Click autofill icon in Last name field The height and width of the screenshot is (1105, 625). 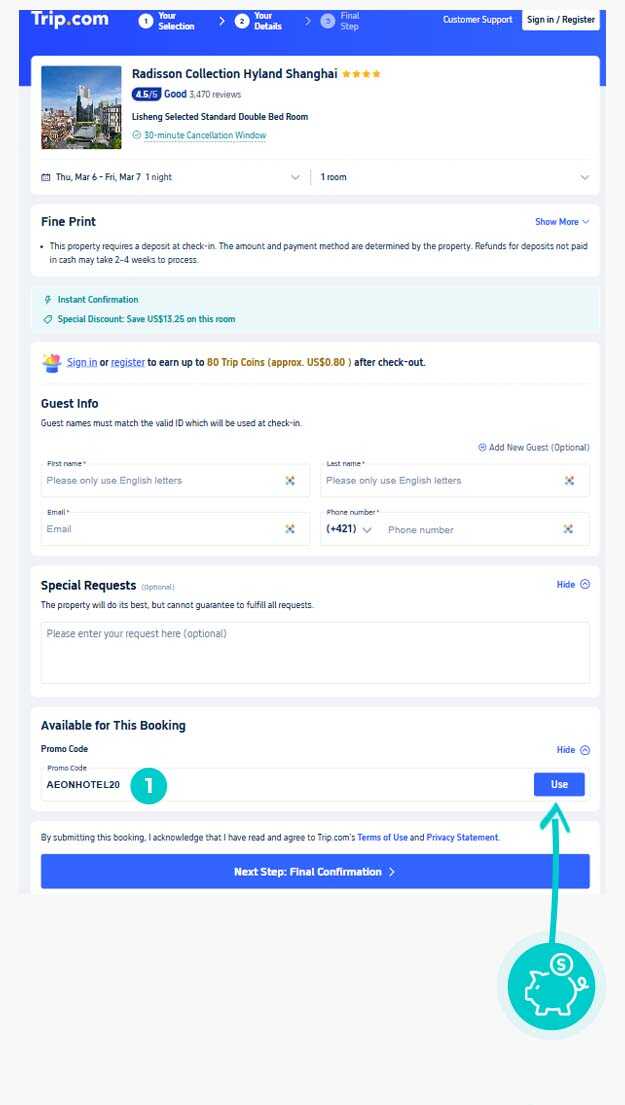(x=569, y=481)
